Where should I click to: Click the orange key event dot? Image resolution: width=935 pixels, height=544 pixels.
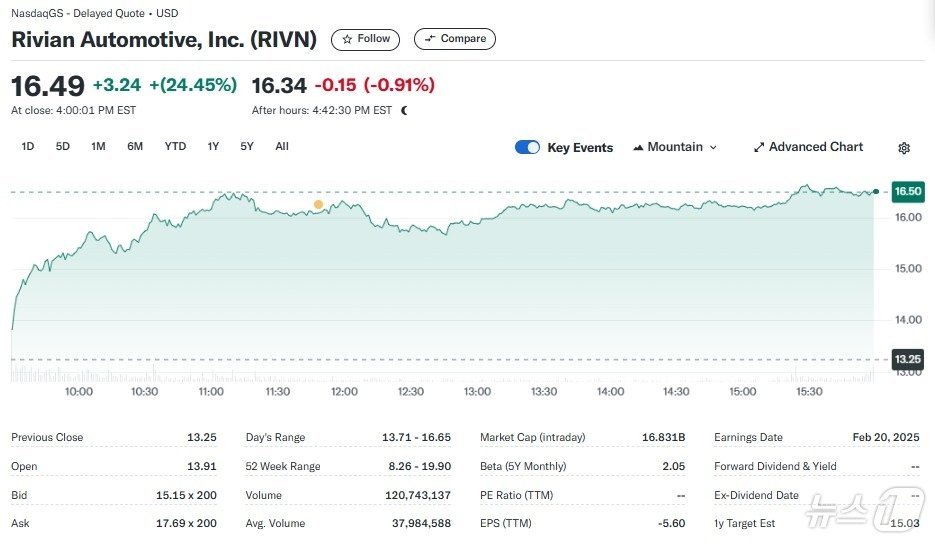click(318, 204)
